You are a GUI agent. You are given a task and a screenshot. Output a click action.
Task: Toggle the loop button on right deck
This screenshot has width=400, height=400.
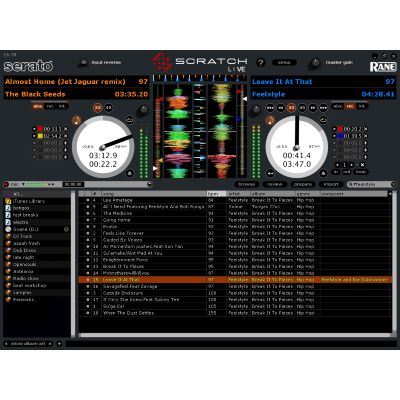point(360,172)
